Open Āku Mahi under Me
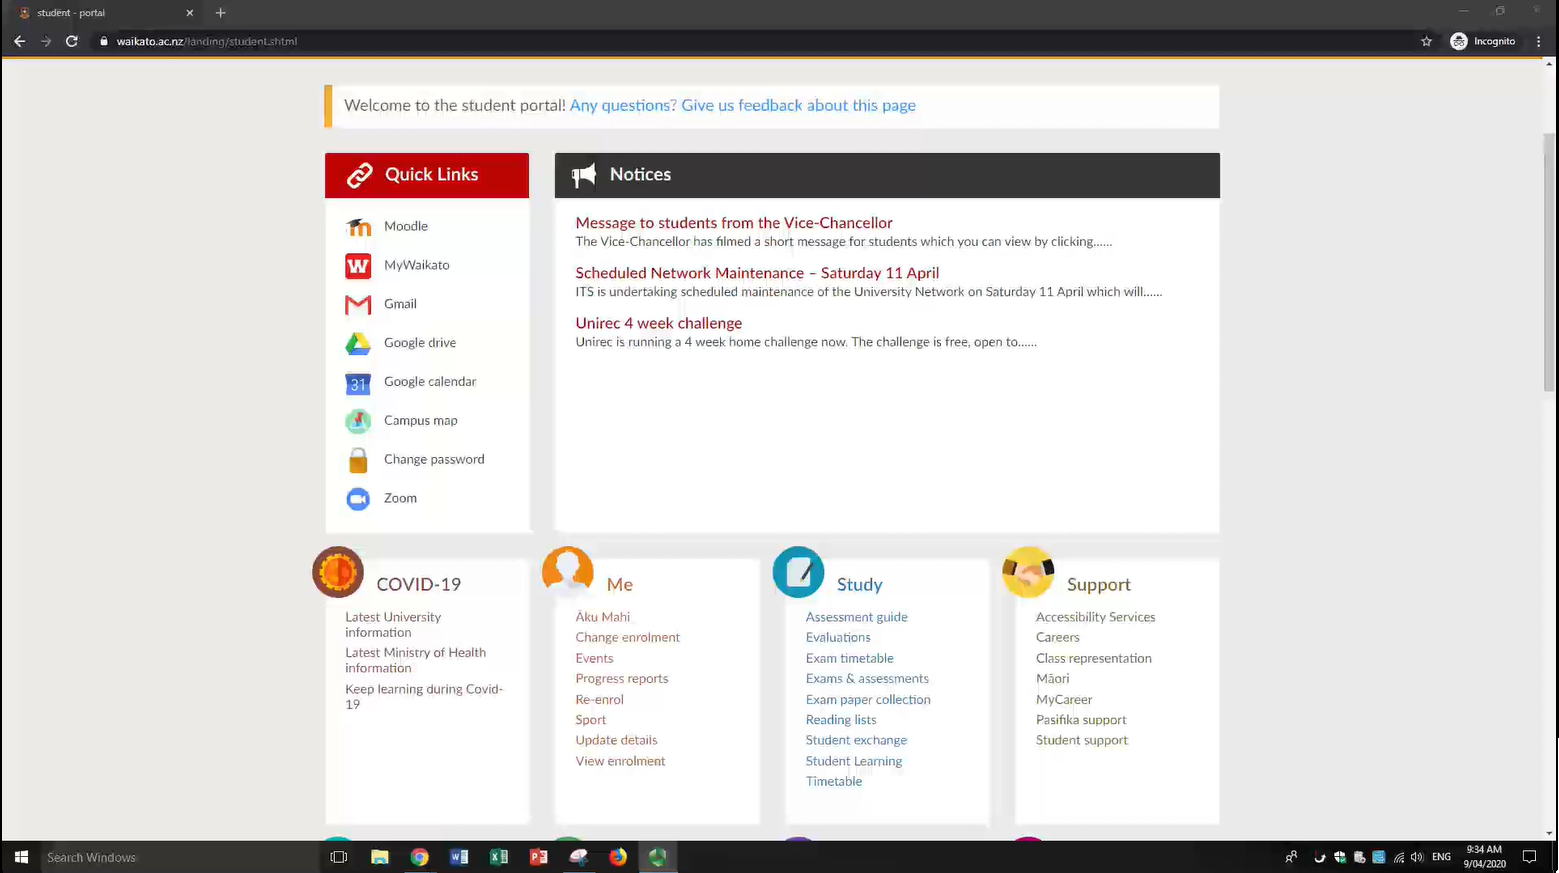The image size is (1559, 873). click(x=602, y=617)
